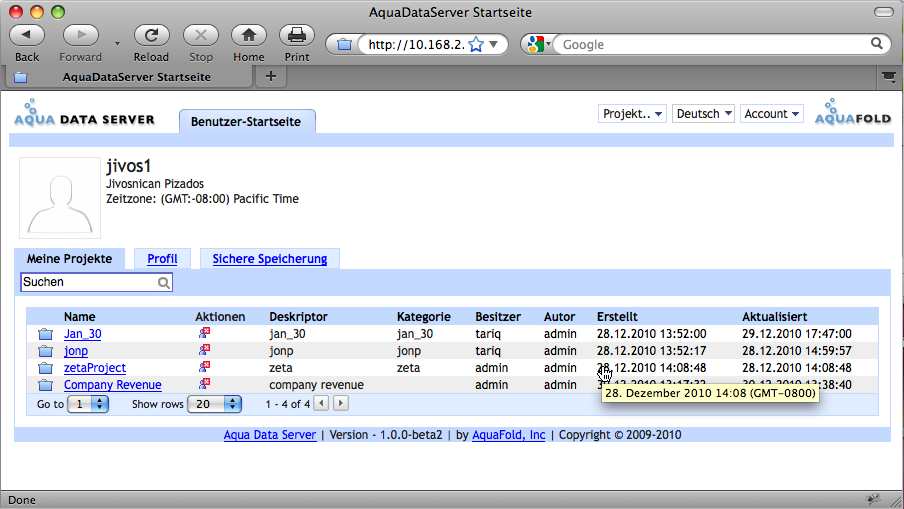Open the Sichere Speicherung tab
This screenshot has height=509, width=904.
point(270,259)
